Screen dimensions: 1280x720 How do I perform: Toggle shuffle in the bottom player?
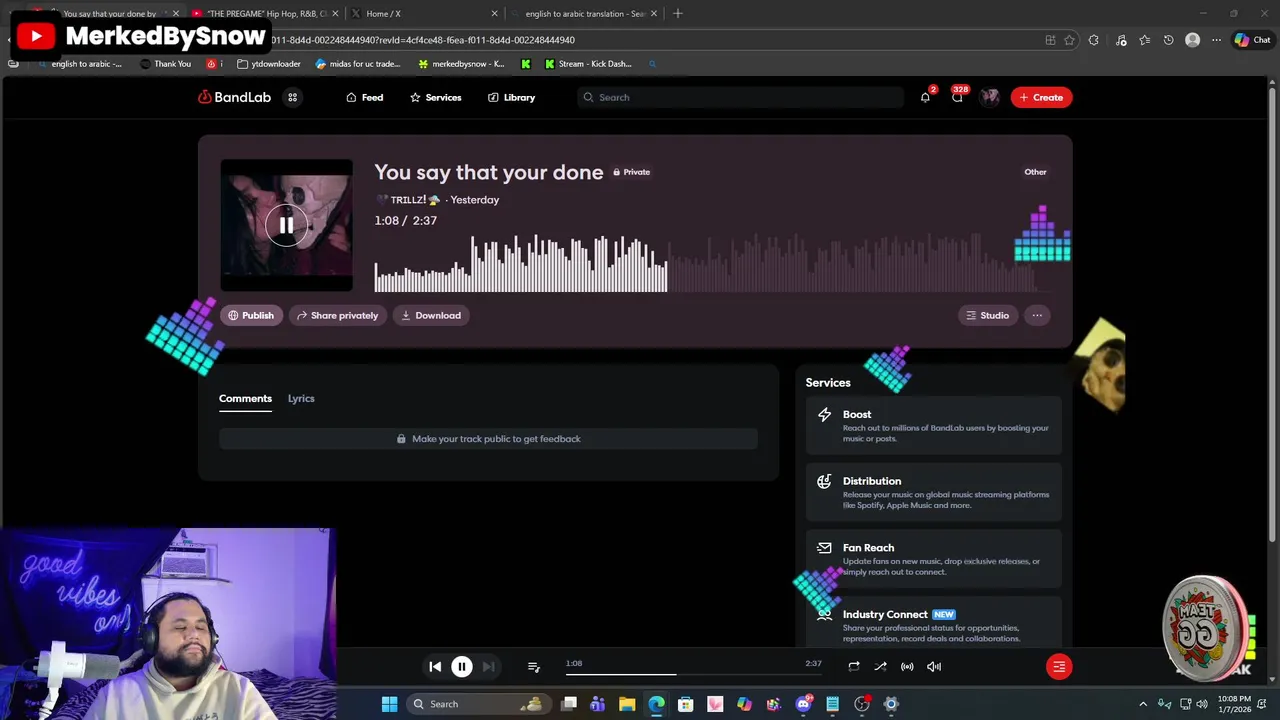click(x=880, y=666)
